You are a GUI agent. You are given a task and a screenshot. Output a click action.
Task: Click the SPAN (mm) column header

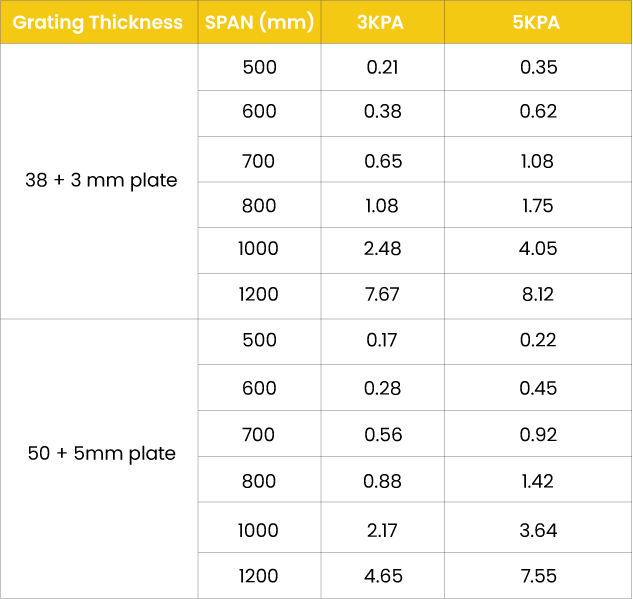click(259, 22)
